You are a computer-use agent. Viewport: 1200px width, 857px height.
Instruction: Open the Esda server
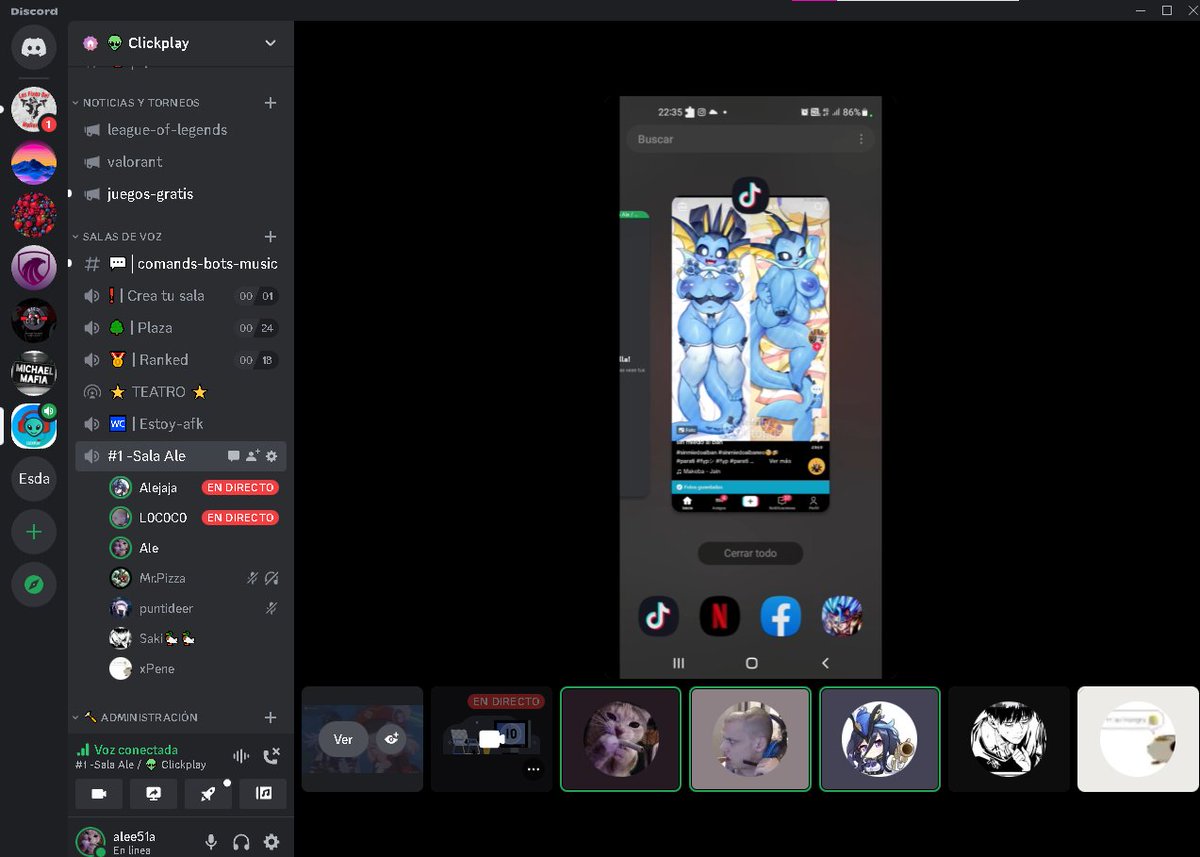34,478
